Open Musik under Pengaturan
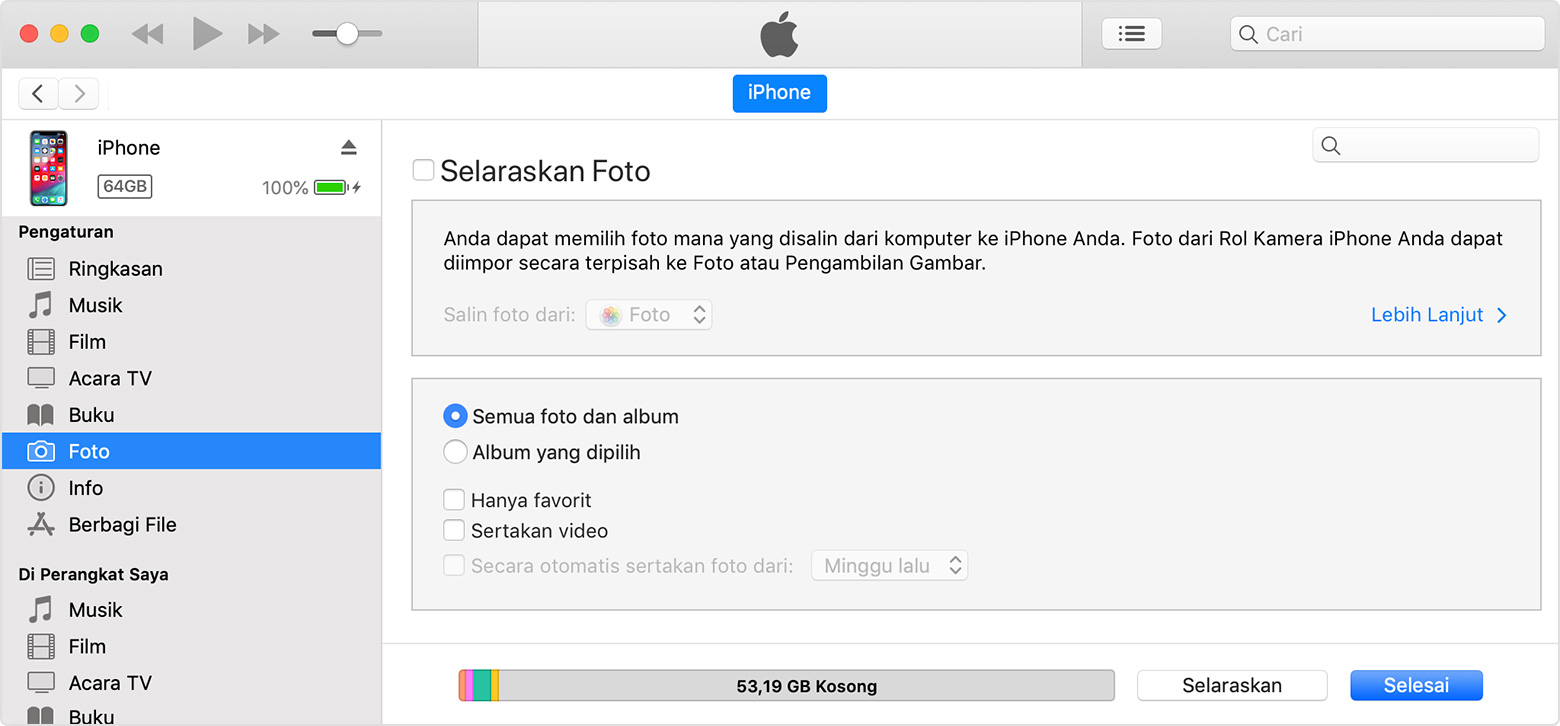Image resolution: width=1560 pixels, height=726 pixels. (x=191, y=305)
